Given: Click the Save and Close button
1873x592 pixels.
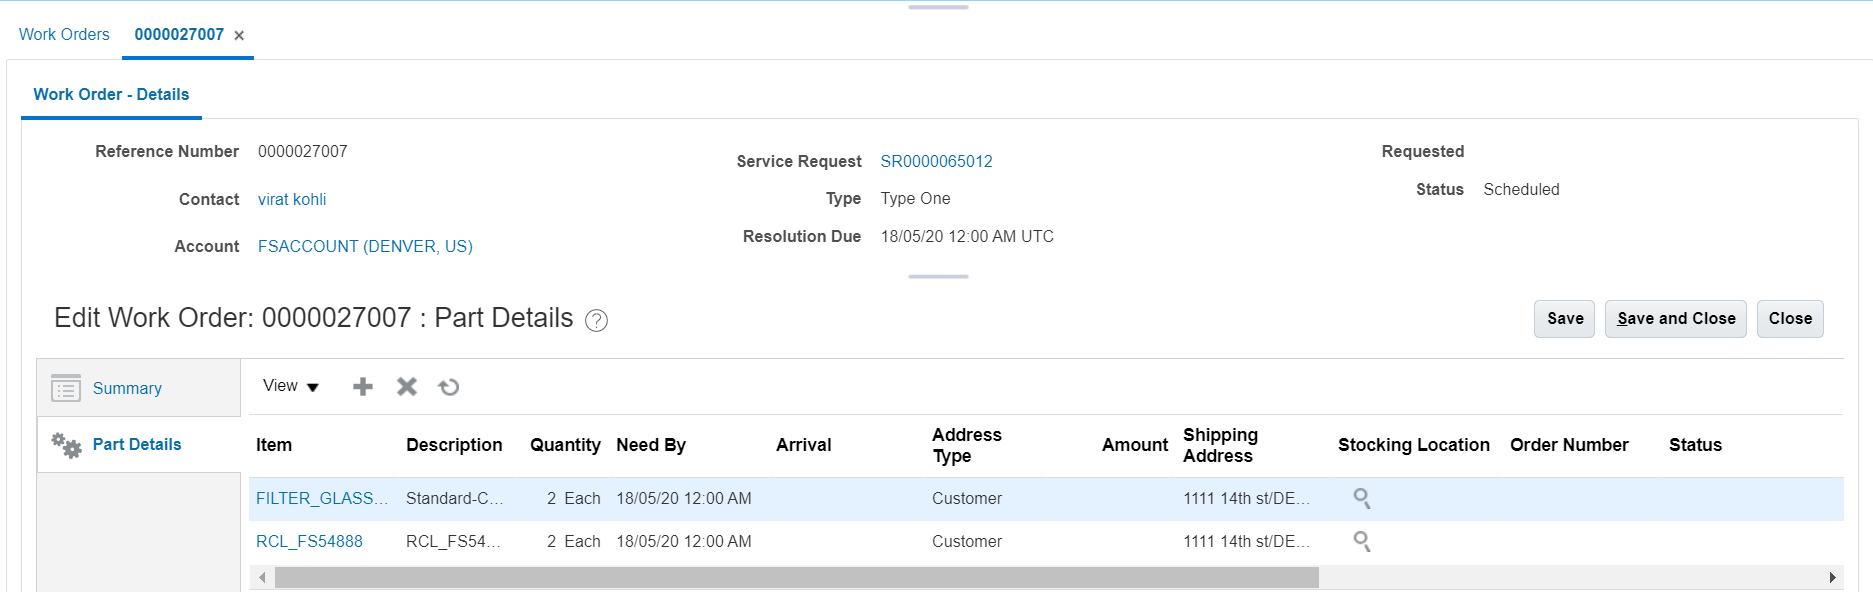Looking at the screenshot, I should 1675,319.
